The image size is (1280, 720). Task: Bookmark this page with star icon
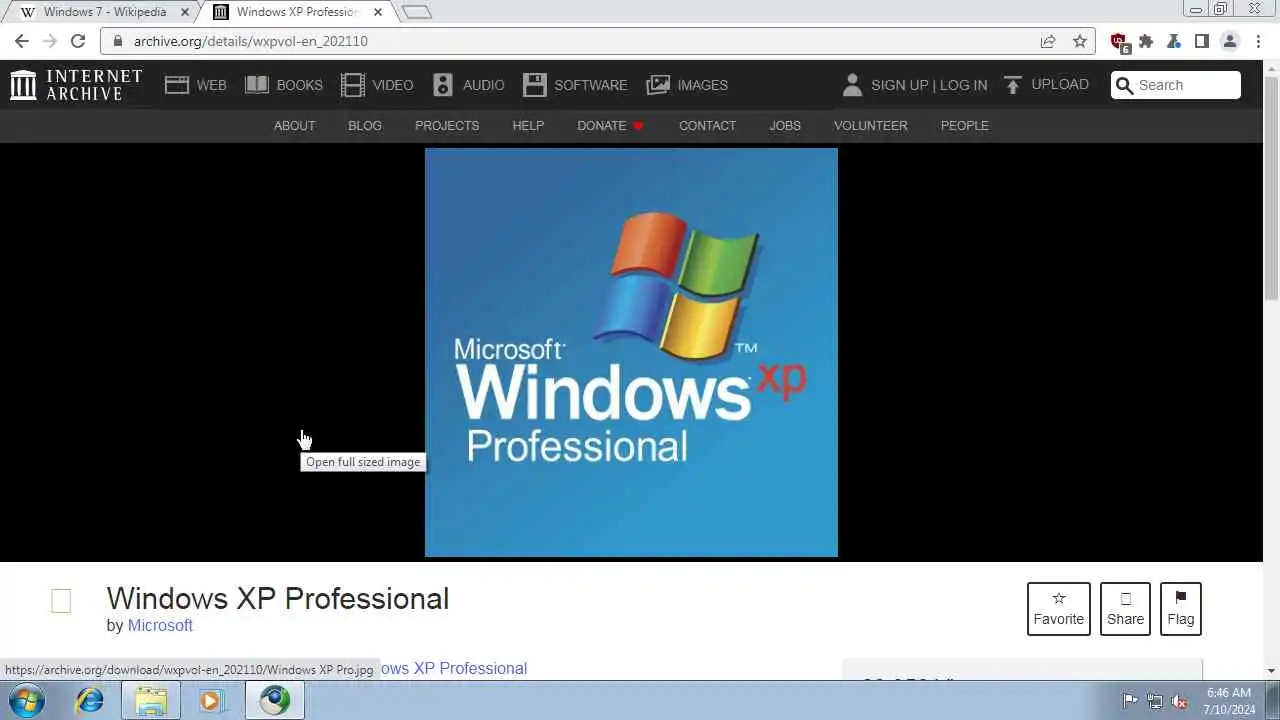click(1080, 41)
